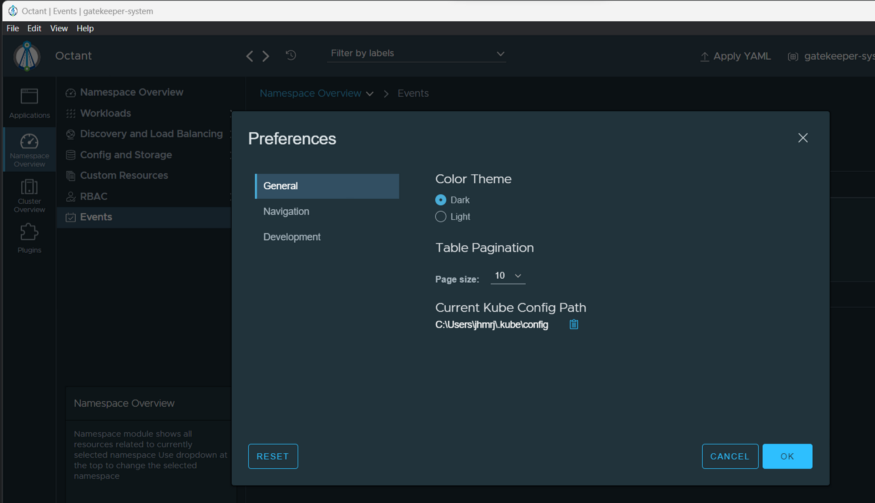This screenshot has height=503, width=875.
Task: Confirm preferences with OK button
Action: (x=787, y=456)
